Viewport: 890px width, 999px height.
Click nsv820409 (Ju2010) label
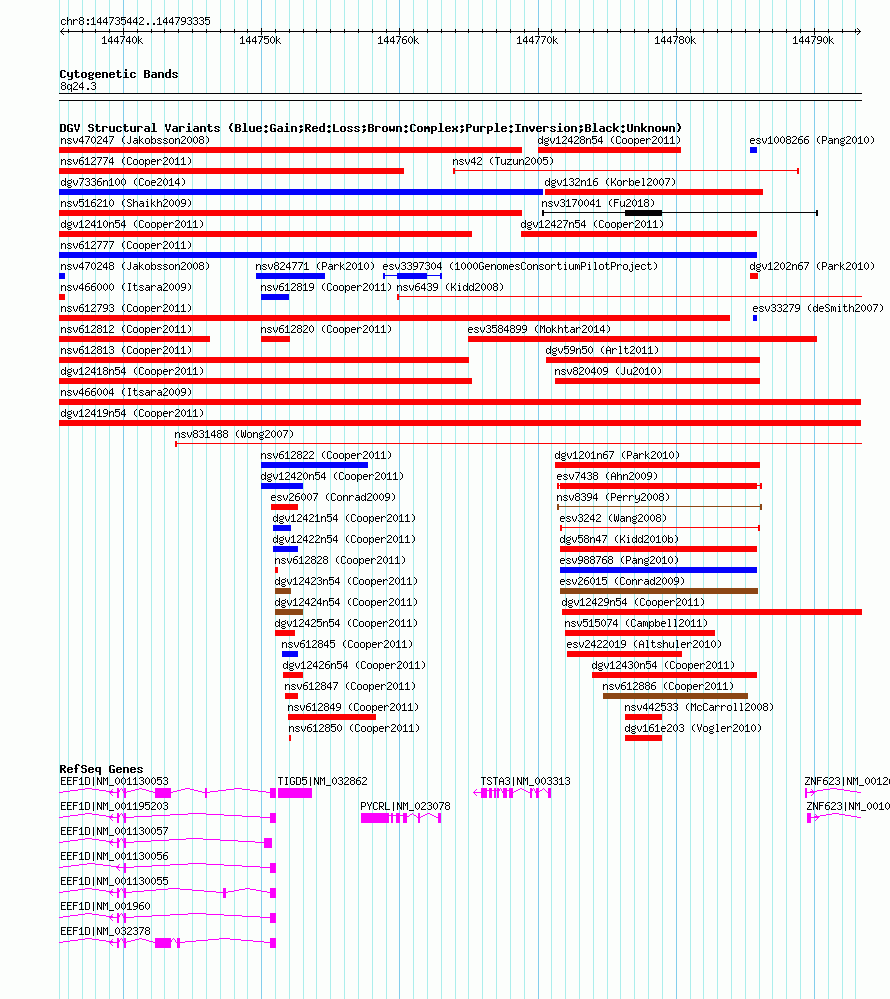608,371
